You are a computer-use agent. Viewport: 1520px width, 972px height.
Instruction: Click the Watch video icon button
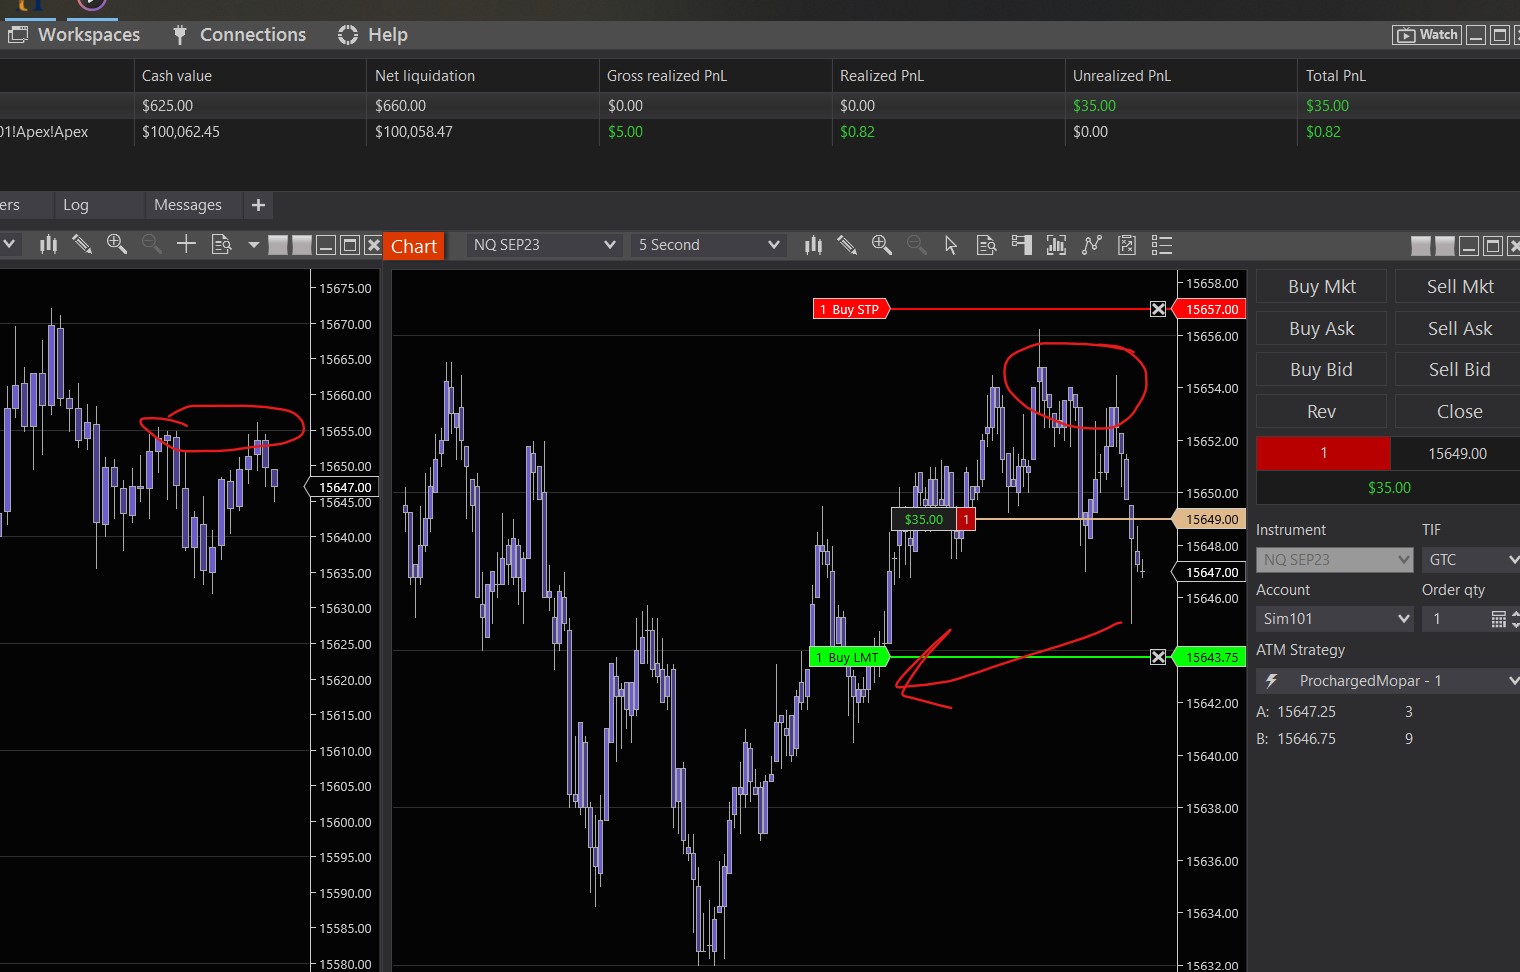(1427, 35)
